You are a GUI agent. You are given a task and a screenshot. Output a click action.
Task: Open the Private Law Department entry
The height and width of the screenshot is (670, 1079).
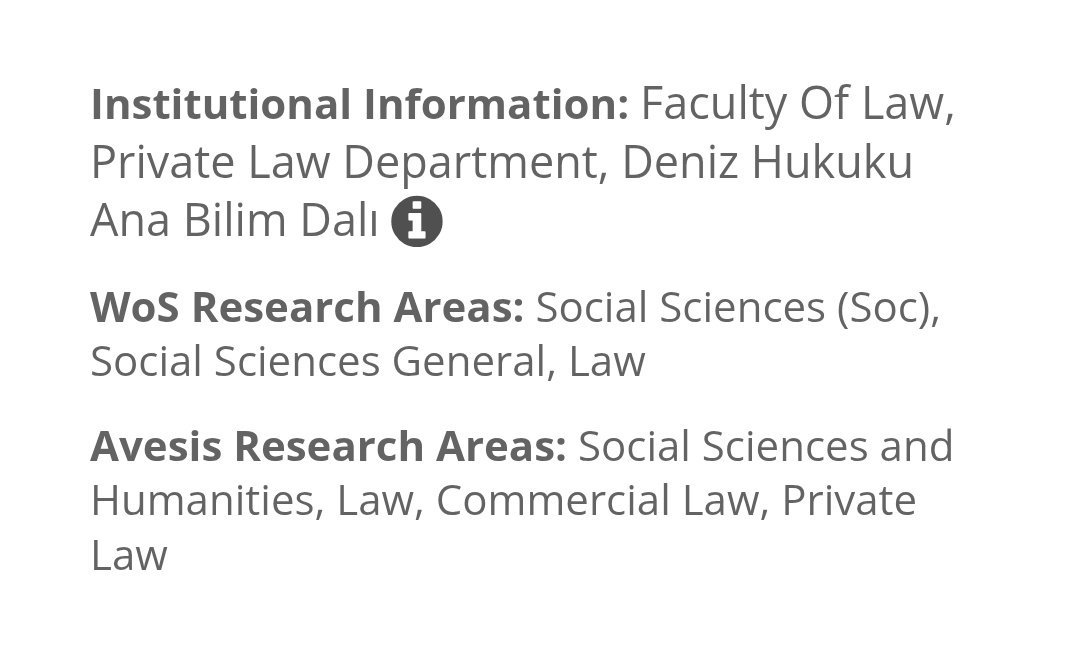click(x=343, y=163)
